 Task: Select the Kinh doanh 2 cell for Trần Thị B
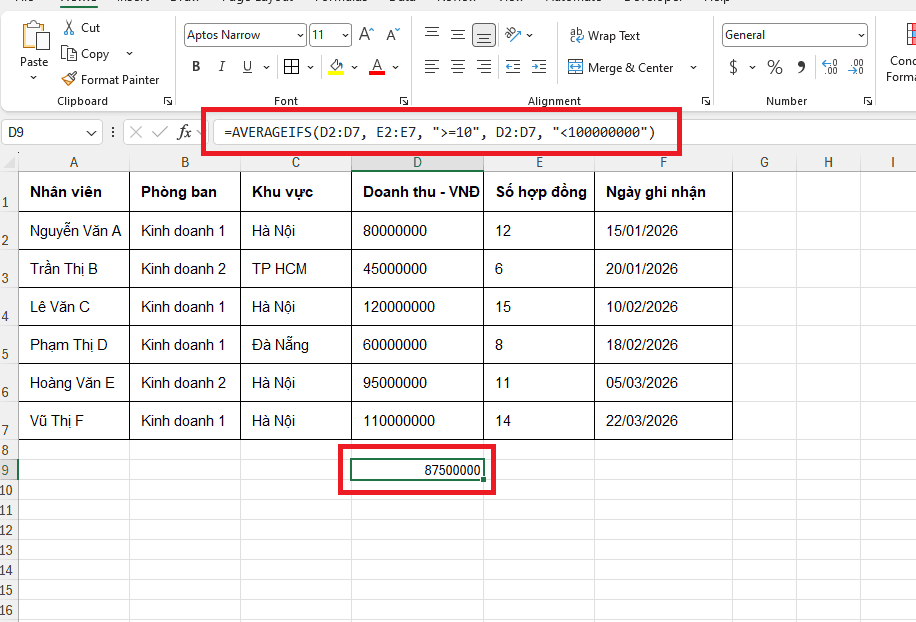(185, 269)
